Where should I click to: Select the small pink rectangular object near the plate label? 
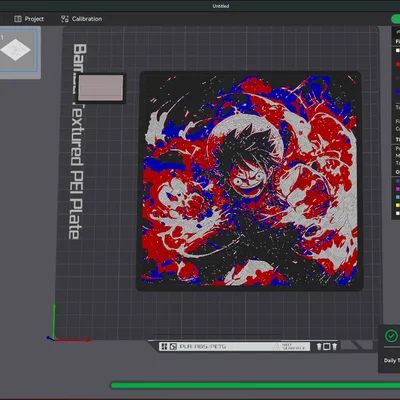click(101, 88)
